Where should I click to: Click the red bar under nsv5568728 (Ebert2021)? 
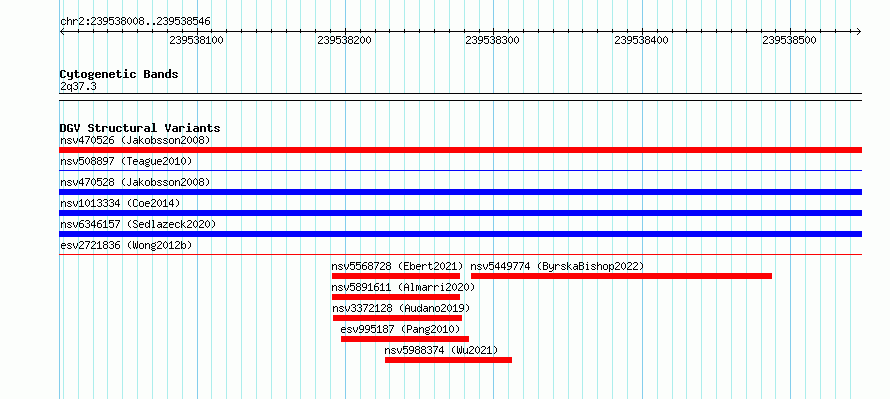click(x=396, y=276)
